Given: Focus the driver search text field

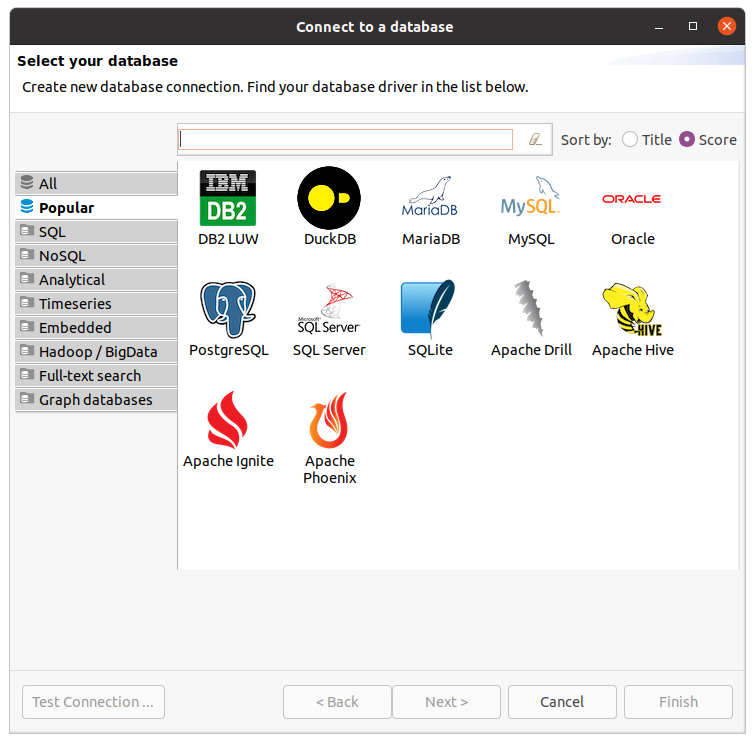Looking at the screenshot, I should pos(345,140).
